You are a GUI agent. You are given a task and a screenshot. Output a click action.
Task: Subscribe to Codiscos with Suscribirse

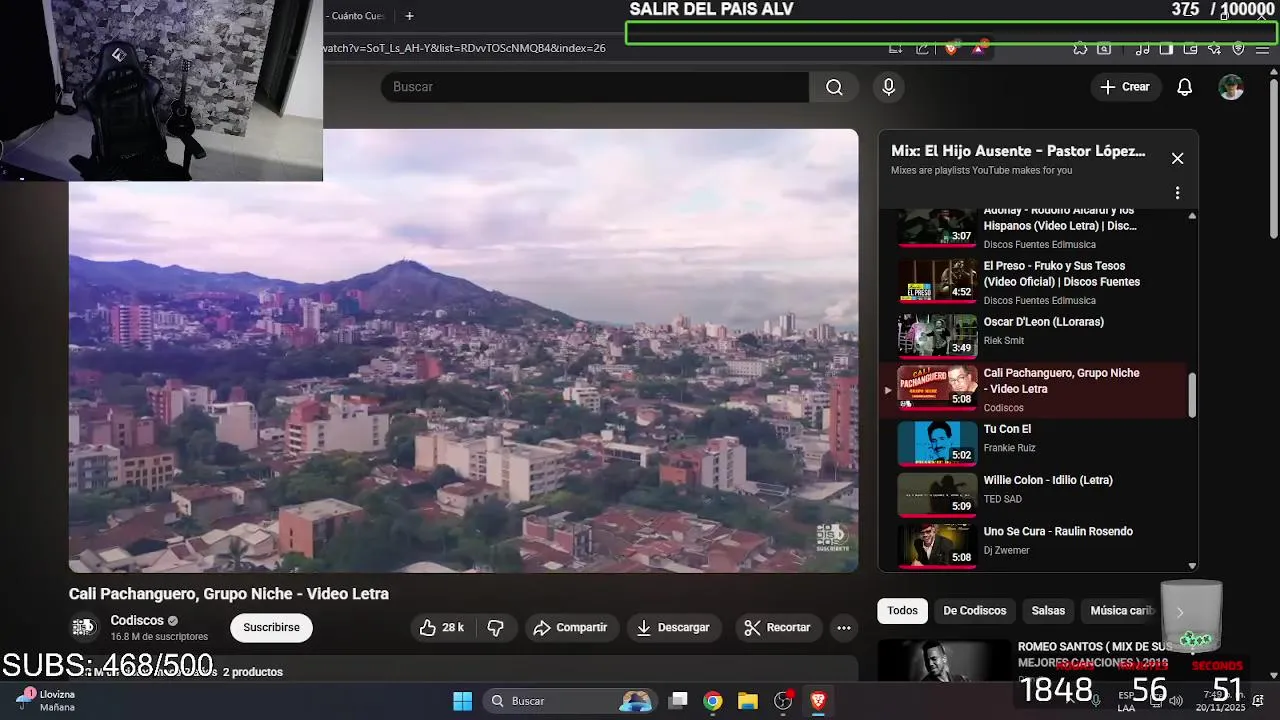[x=271, y=627]
